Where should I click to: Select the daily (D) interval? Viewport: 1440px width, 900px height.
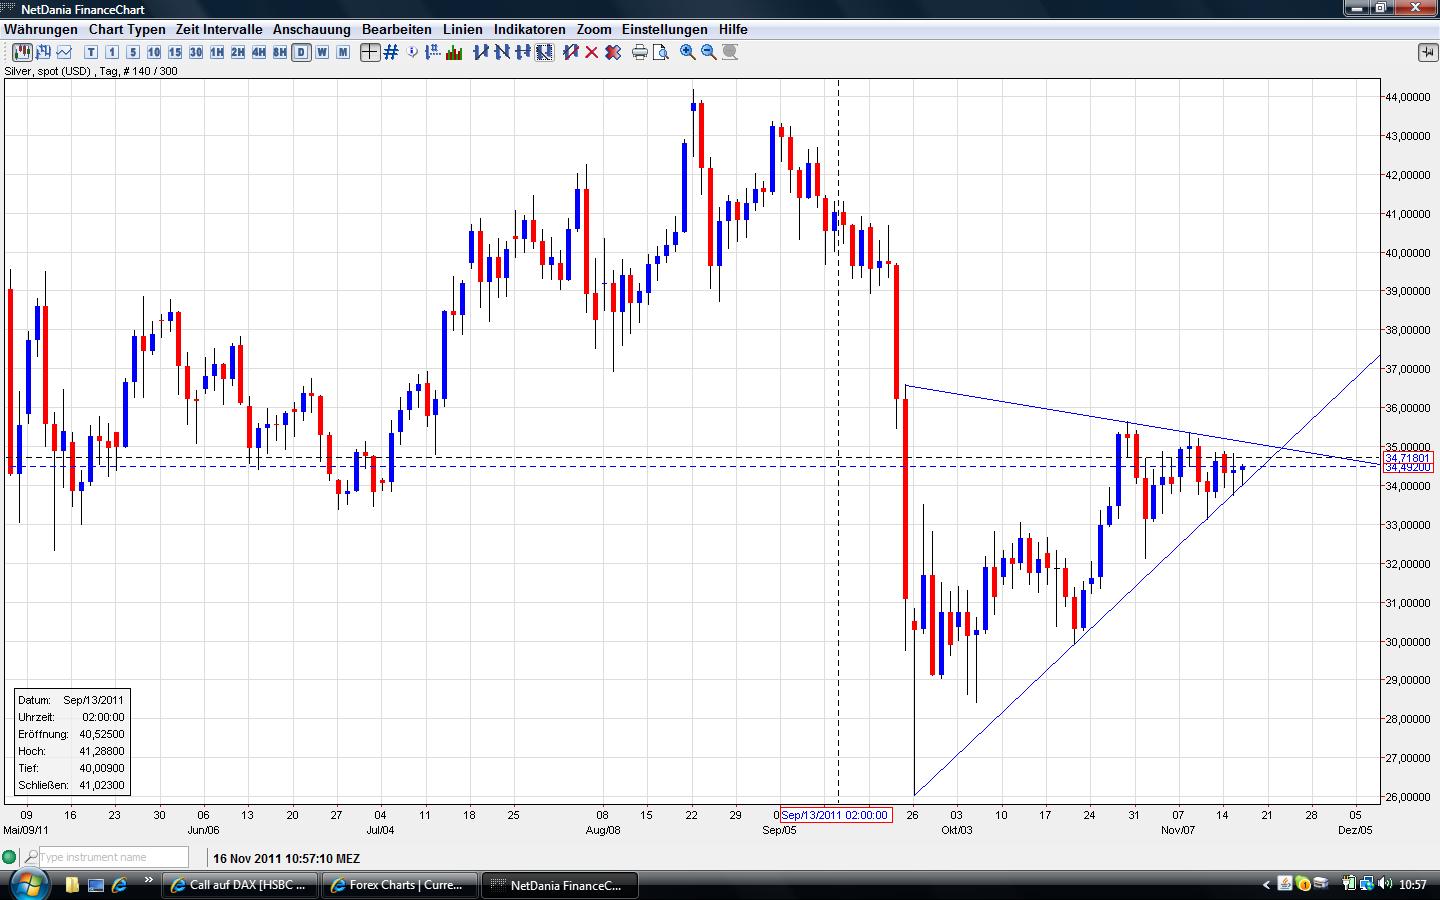click(301, 52)
